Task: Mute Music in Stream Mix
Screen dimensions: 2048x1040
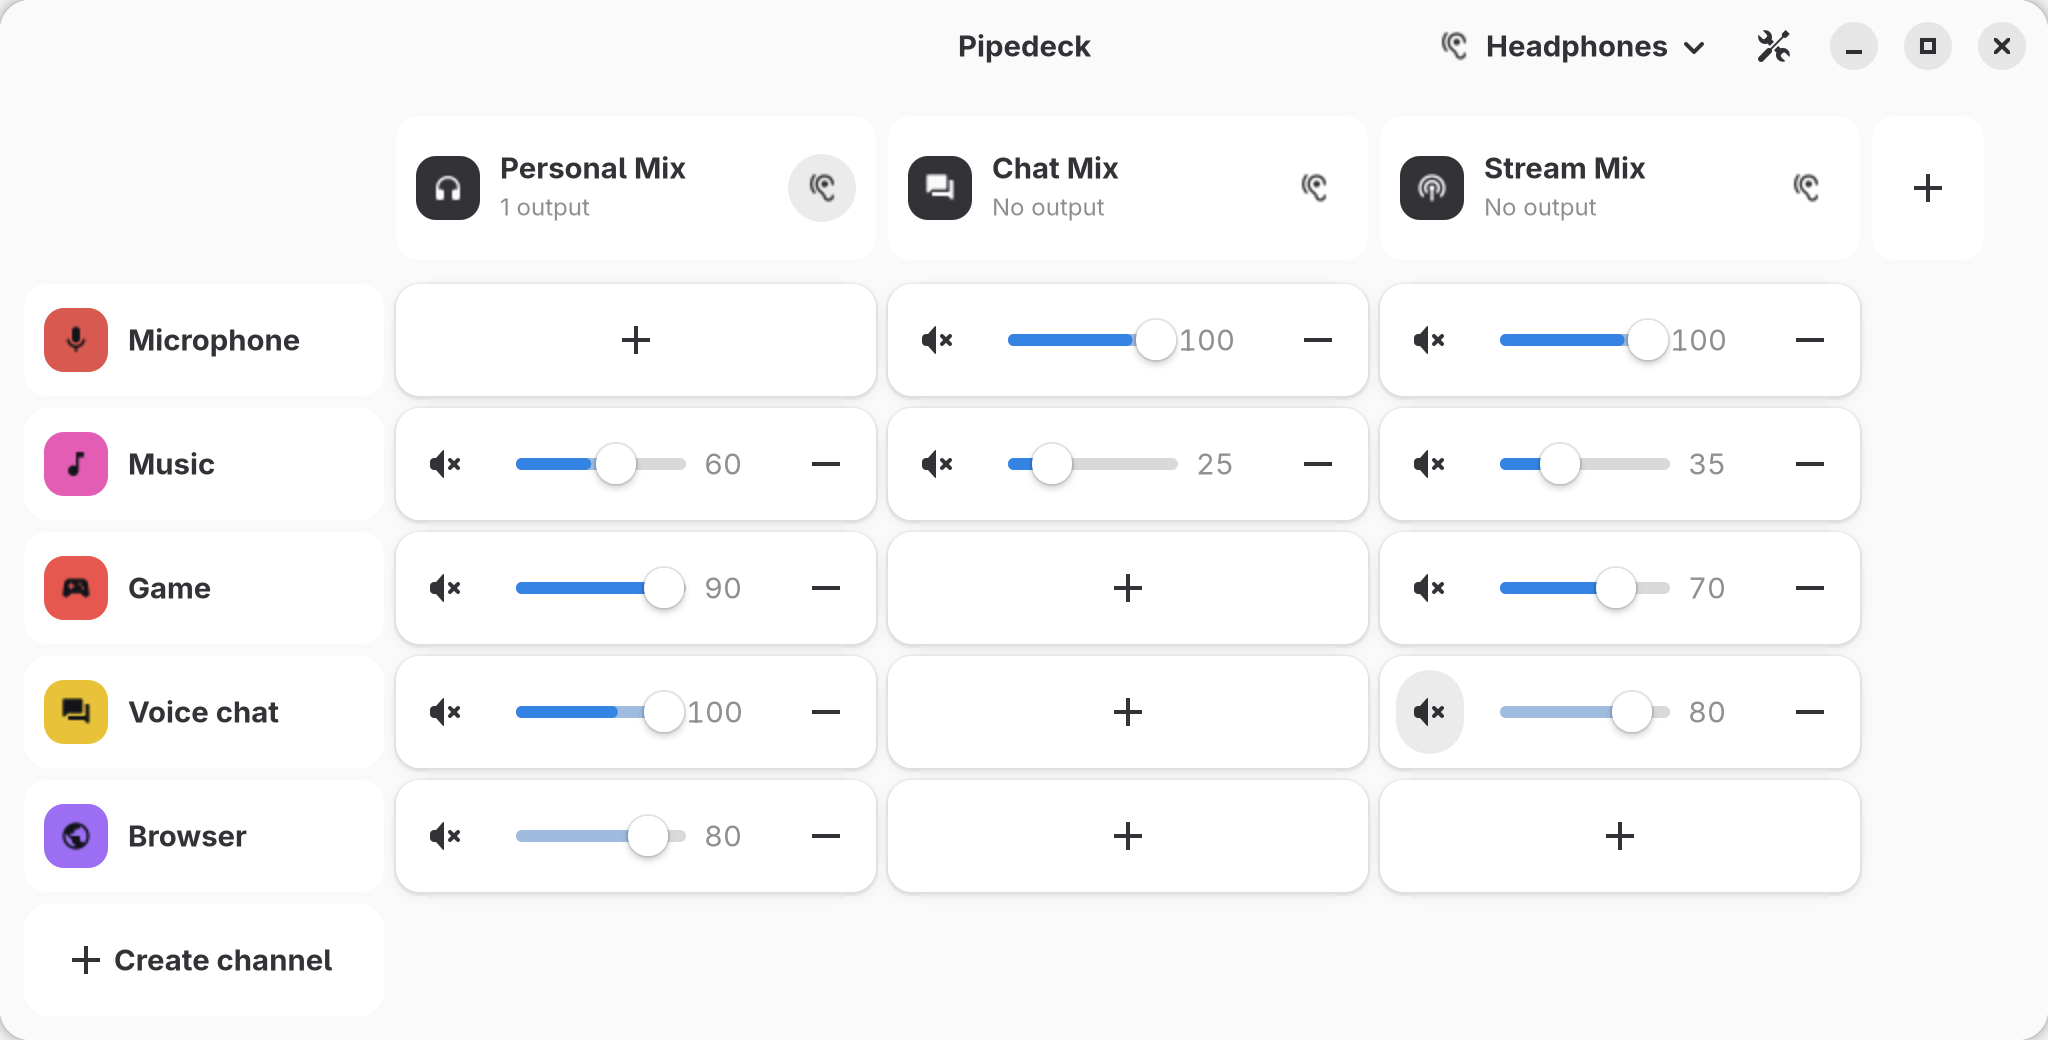Action: point(1430,464)
